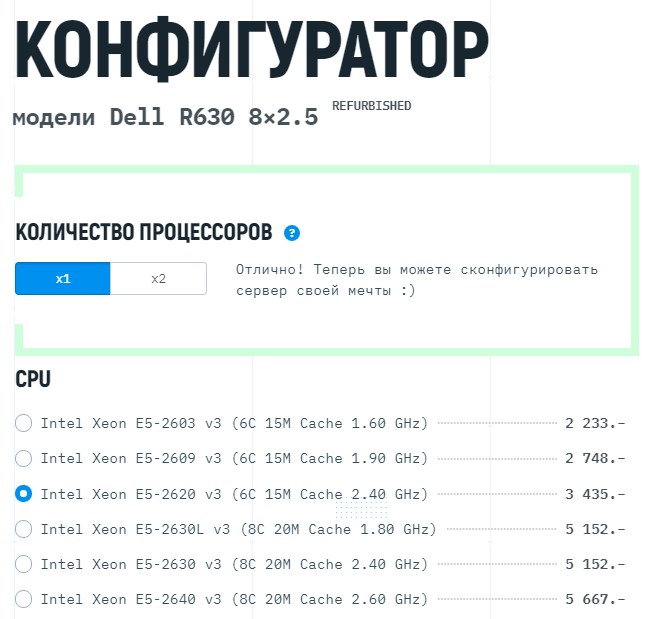Click the Dell R630 8×2.5 model subtitle

165,118
